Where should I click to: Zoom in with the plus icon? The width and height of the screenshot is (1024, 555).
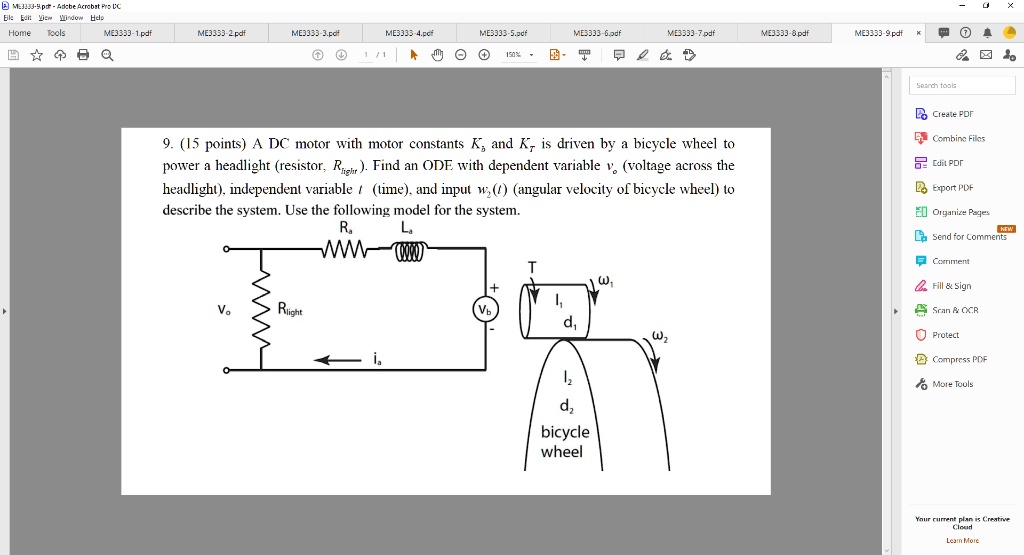pos(484,55)
